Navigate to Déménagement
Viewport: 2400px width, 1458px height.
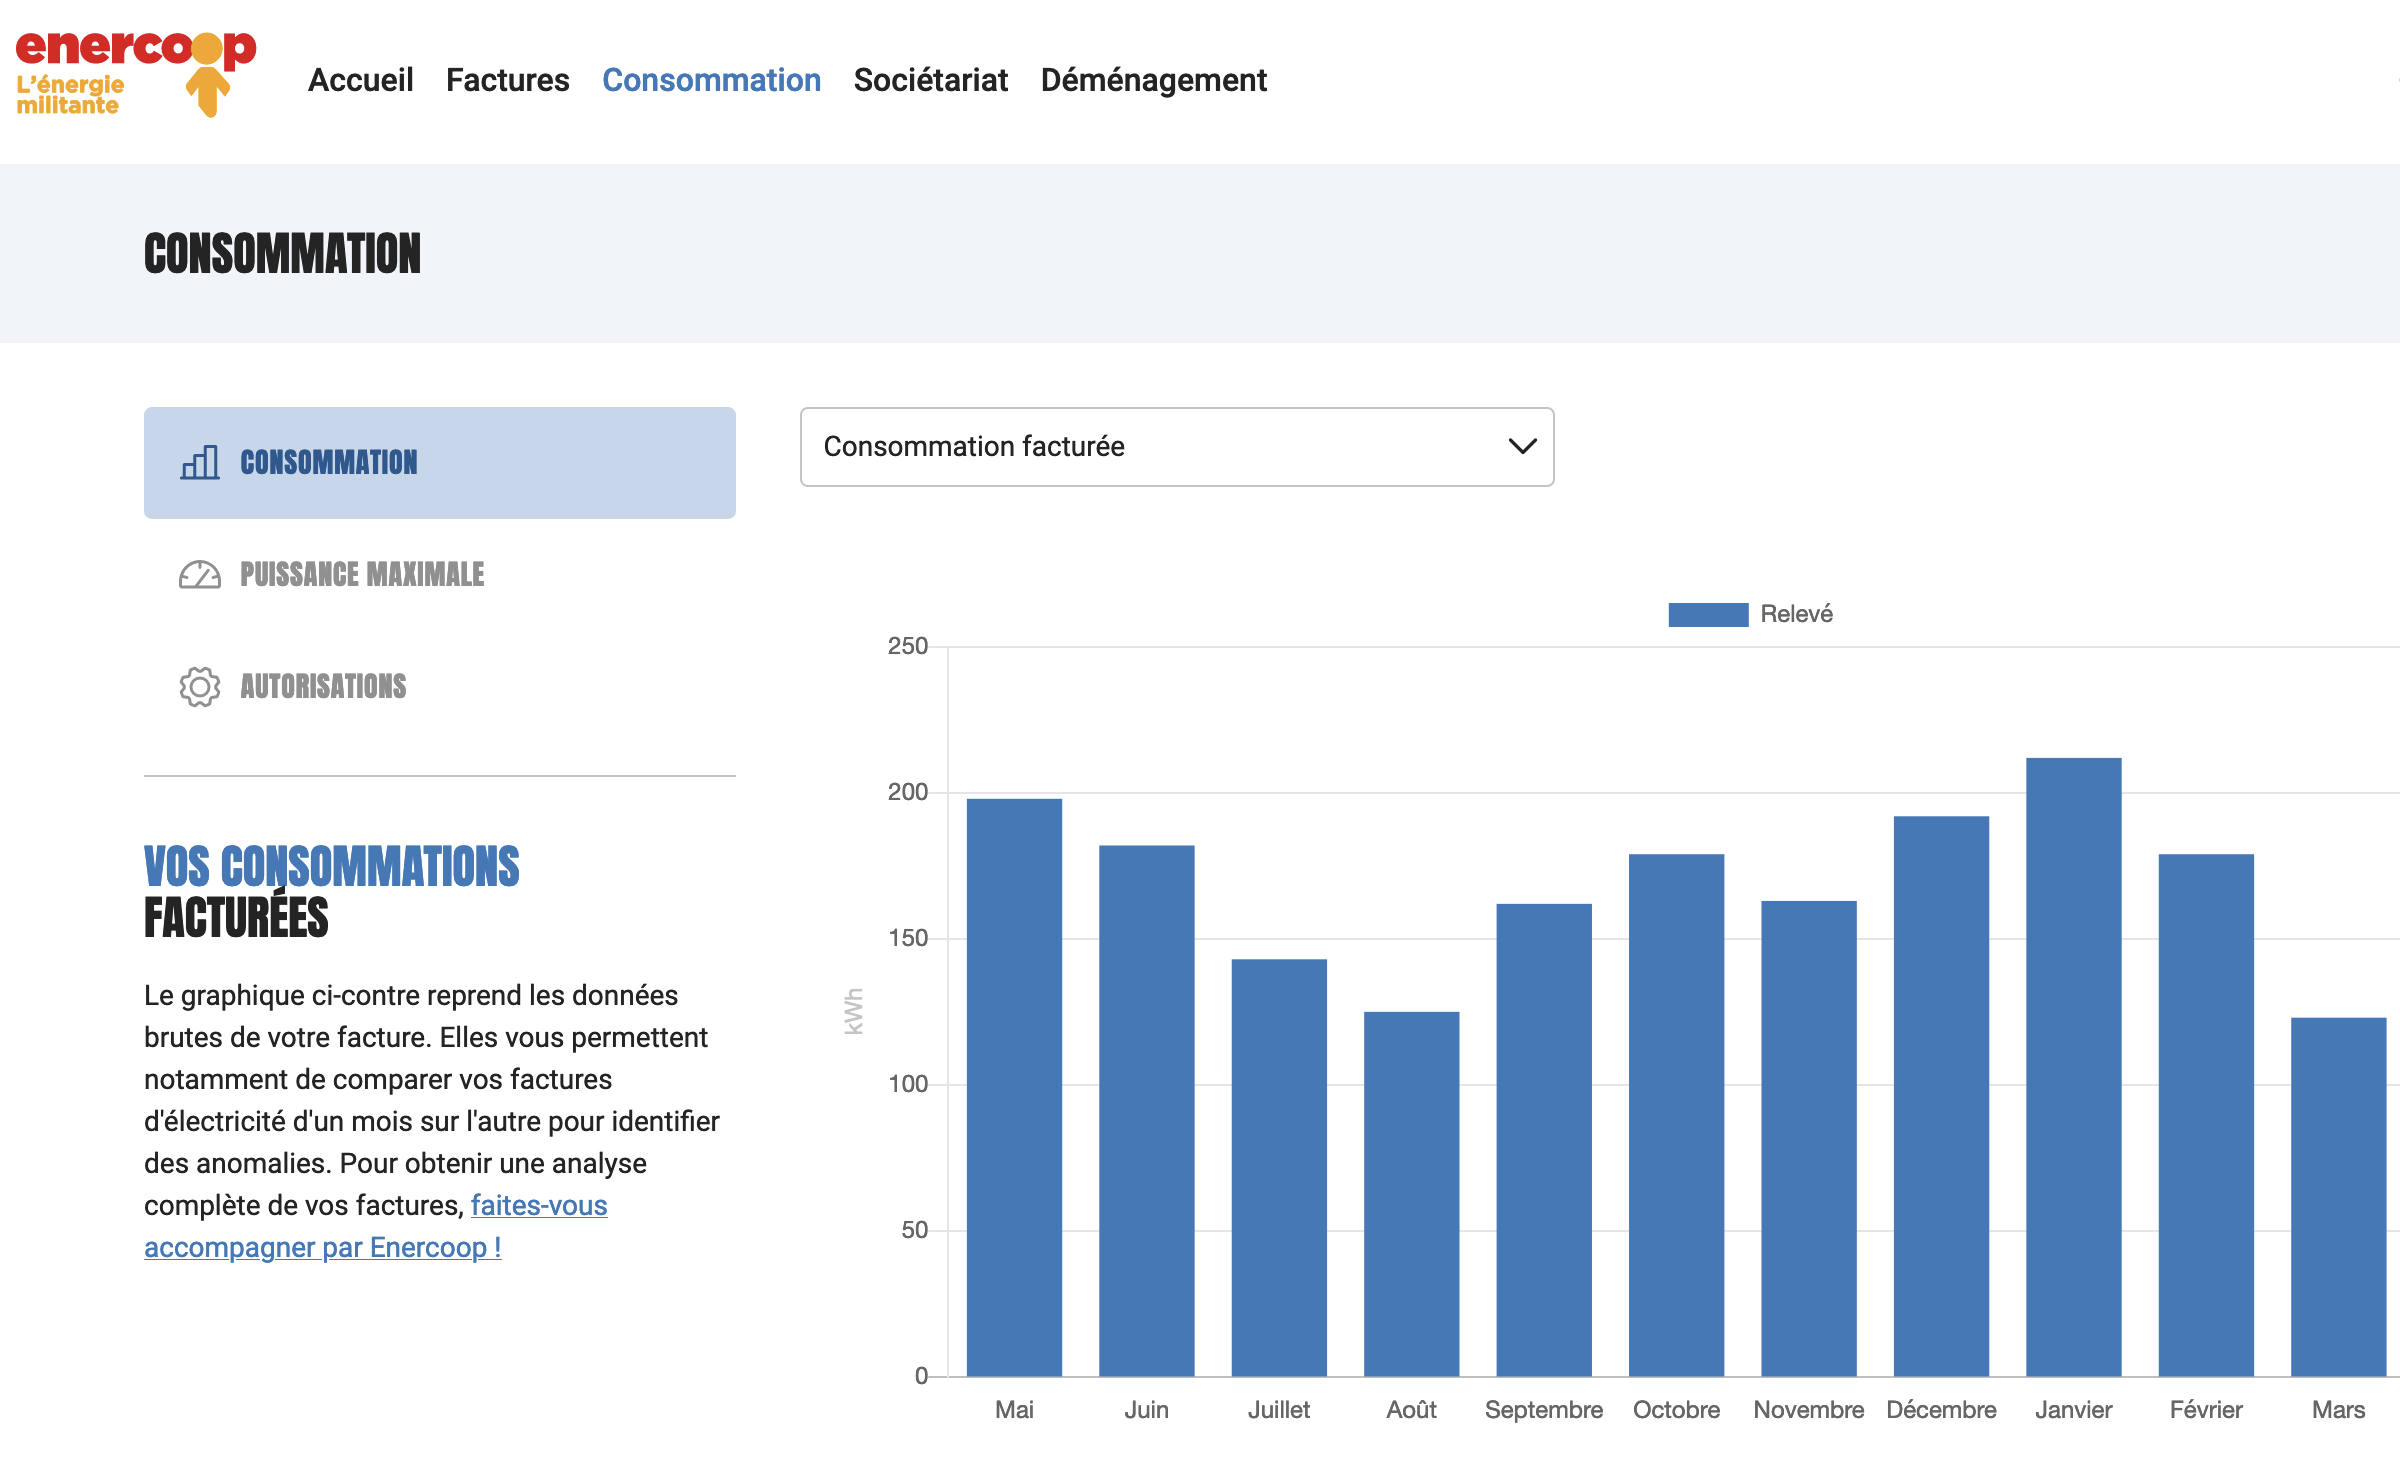[x=1153, y=80]
